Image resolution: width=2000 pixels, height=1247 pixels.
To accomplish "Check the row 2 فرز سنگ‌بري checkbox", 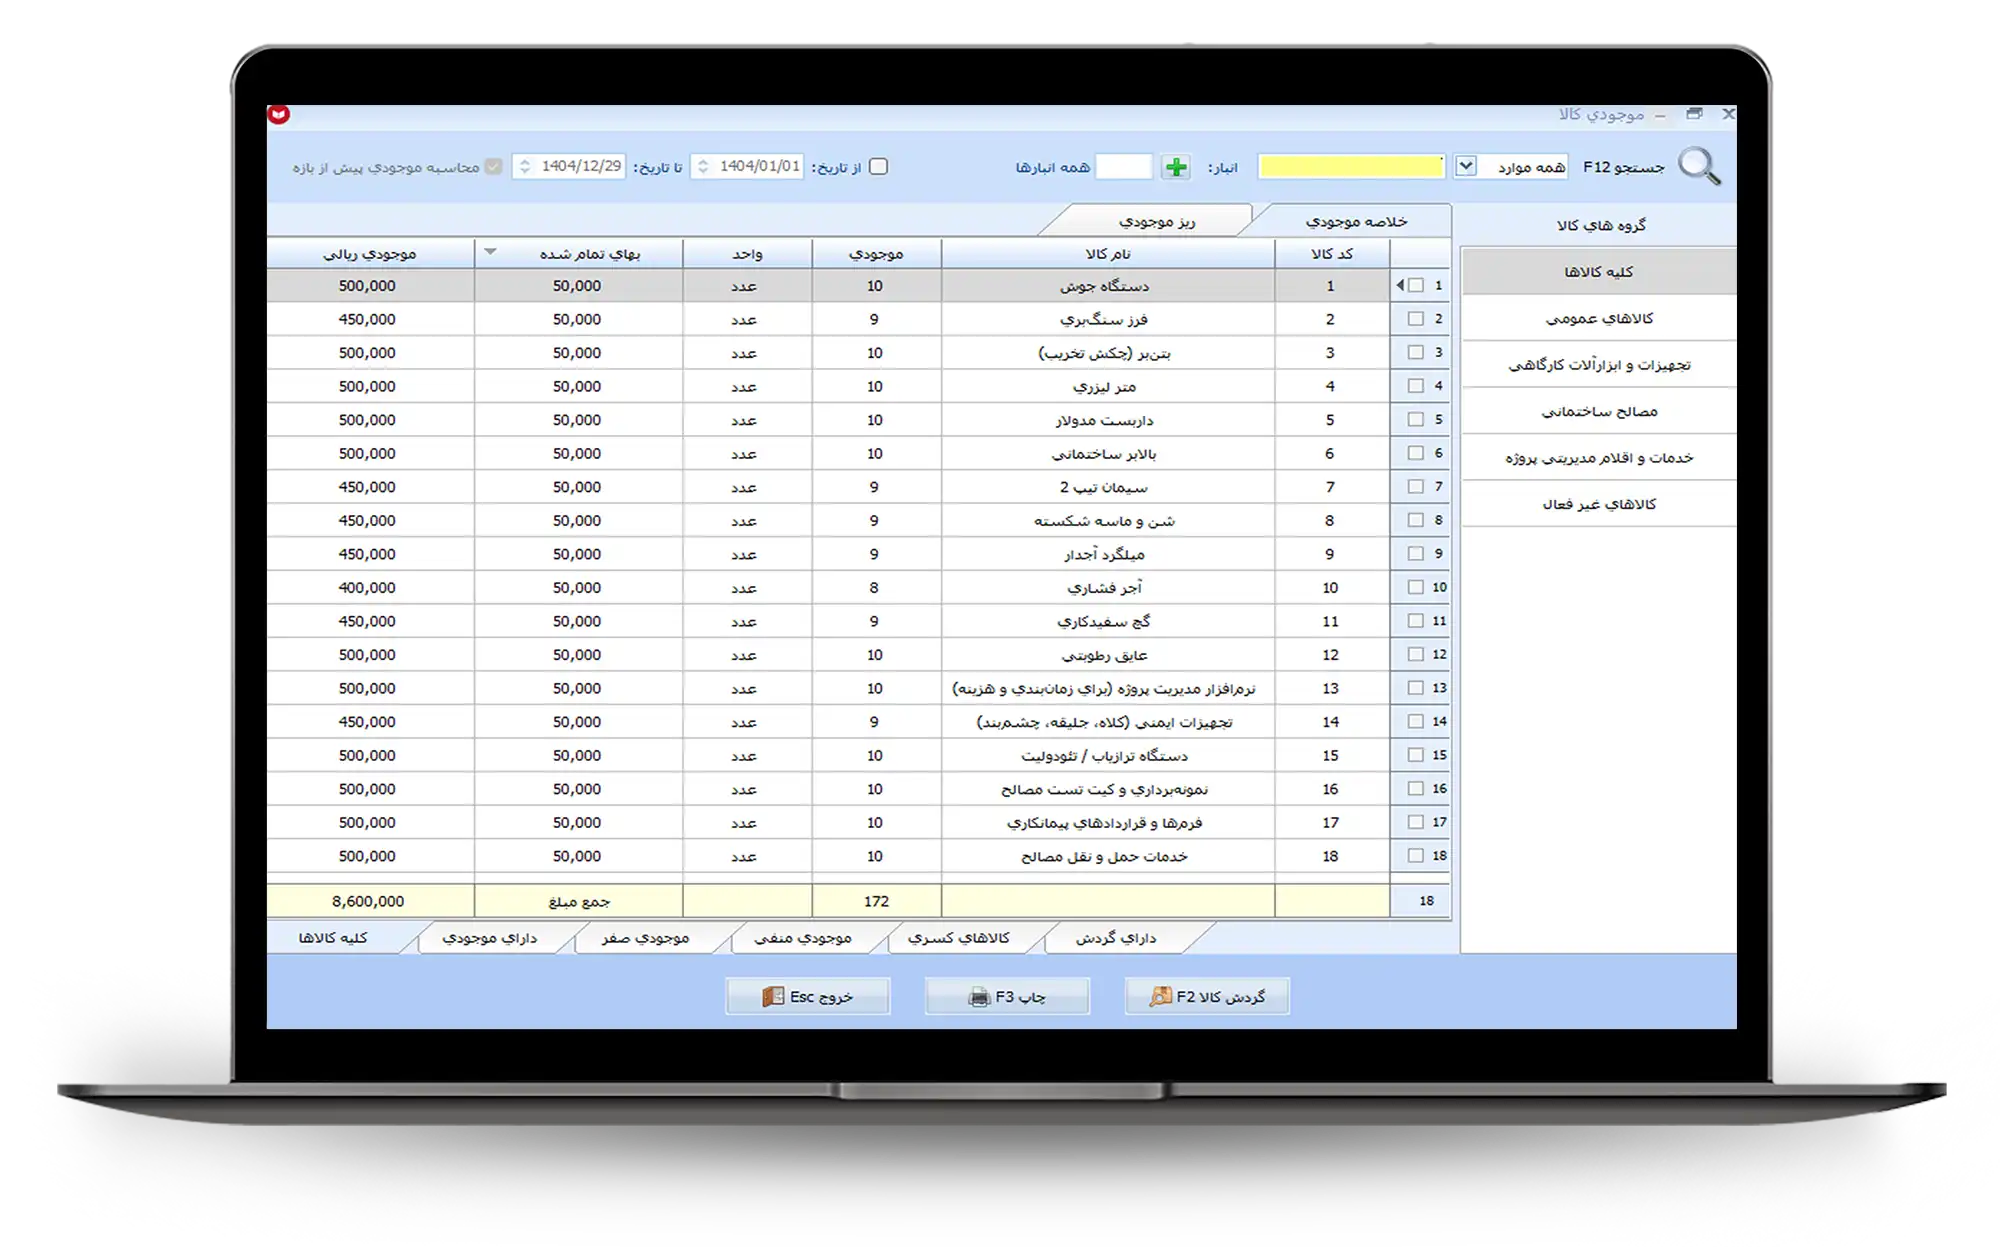I will coord(1415,319).
